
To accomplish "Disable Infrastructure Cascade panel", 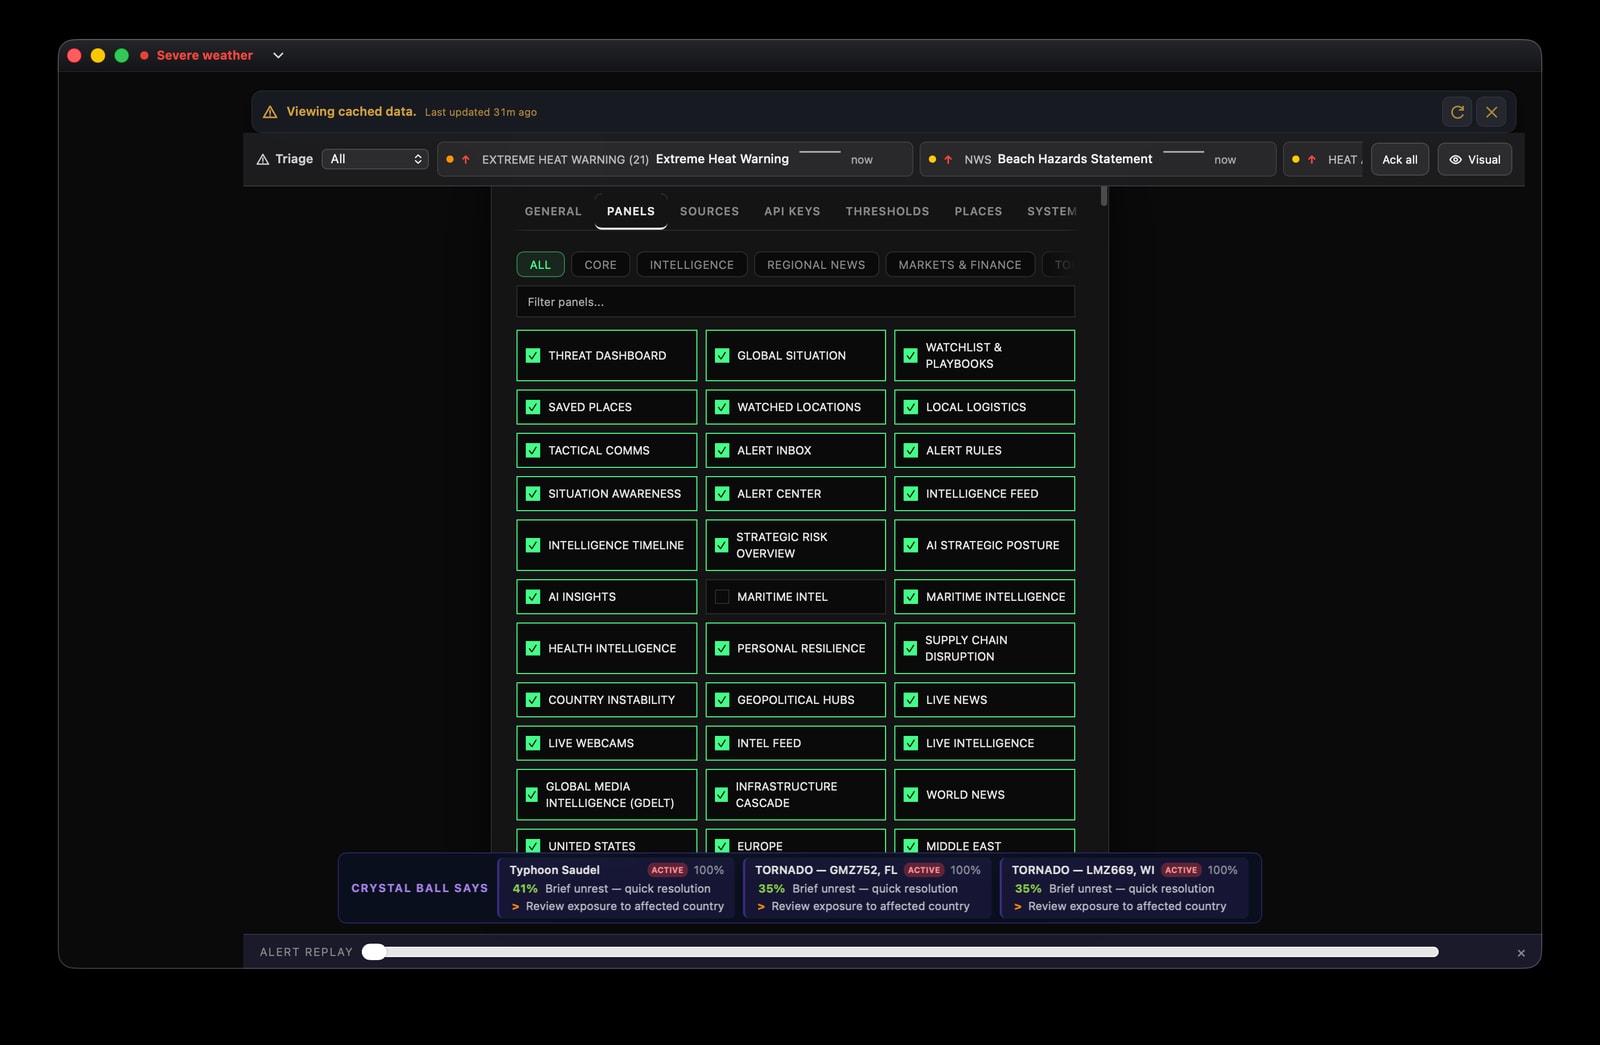I will (x=721, y=795).
